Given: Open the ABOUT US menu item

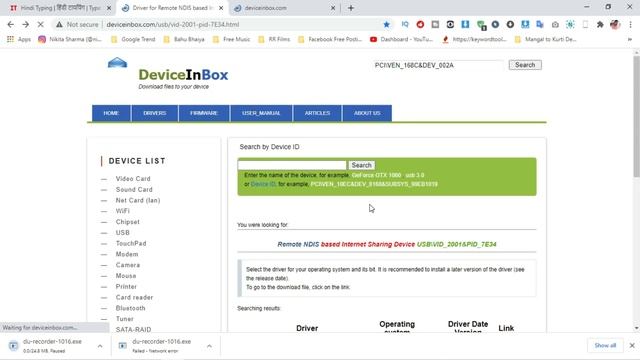Looking at the screenshot, I should (367, 113).
